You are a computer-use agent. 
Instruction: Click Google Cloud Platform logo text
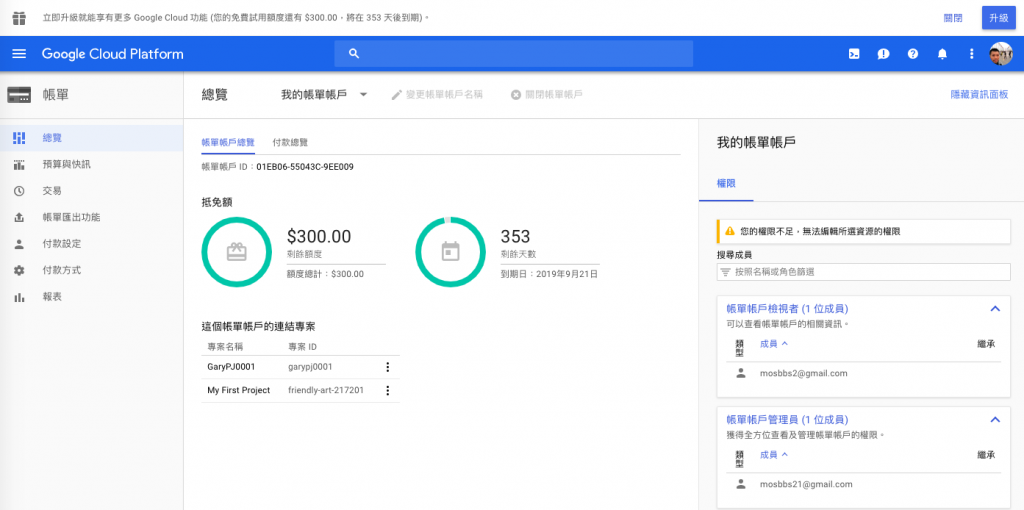(x=112, y=54)
